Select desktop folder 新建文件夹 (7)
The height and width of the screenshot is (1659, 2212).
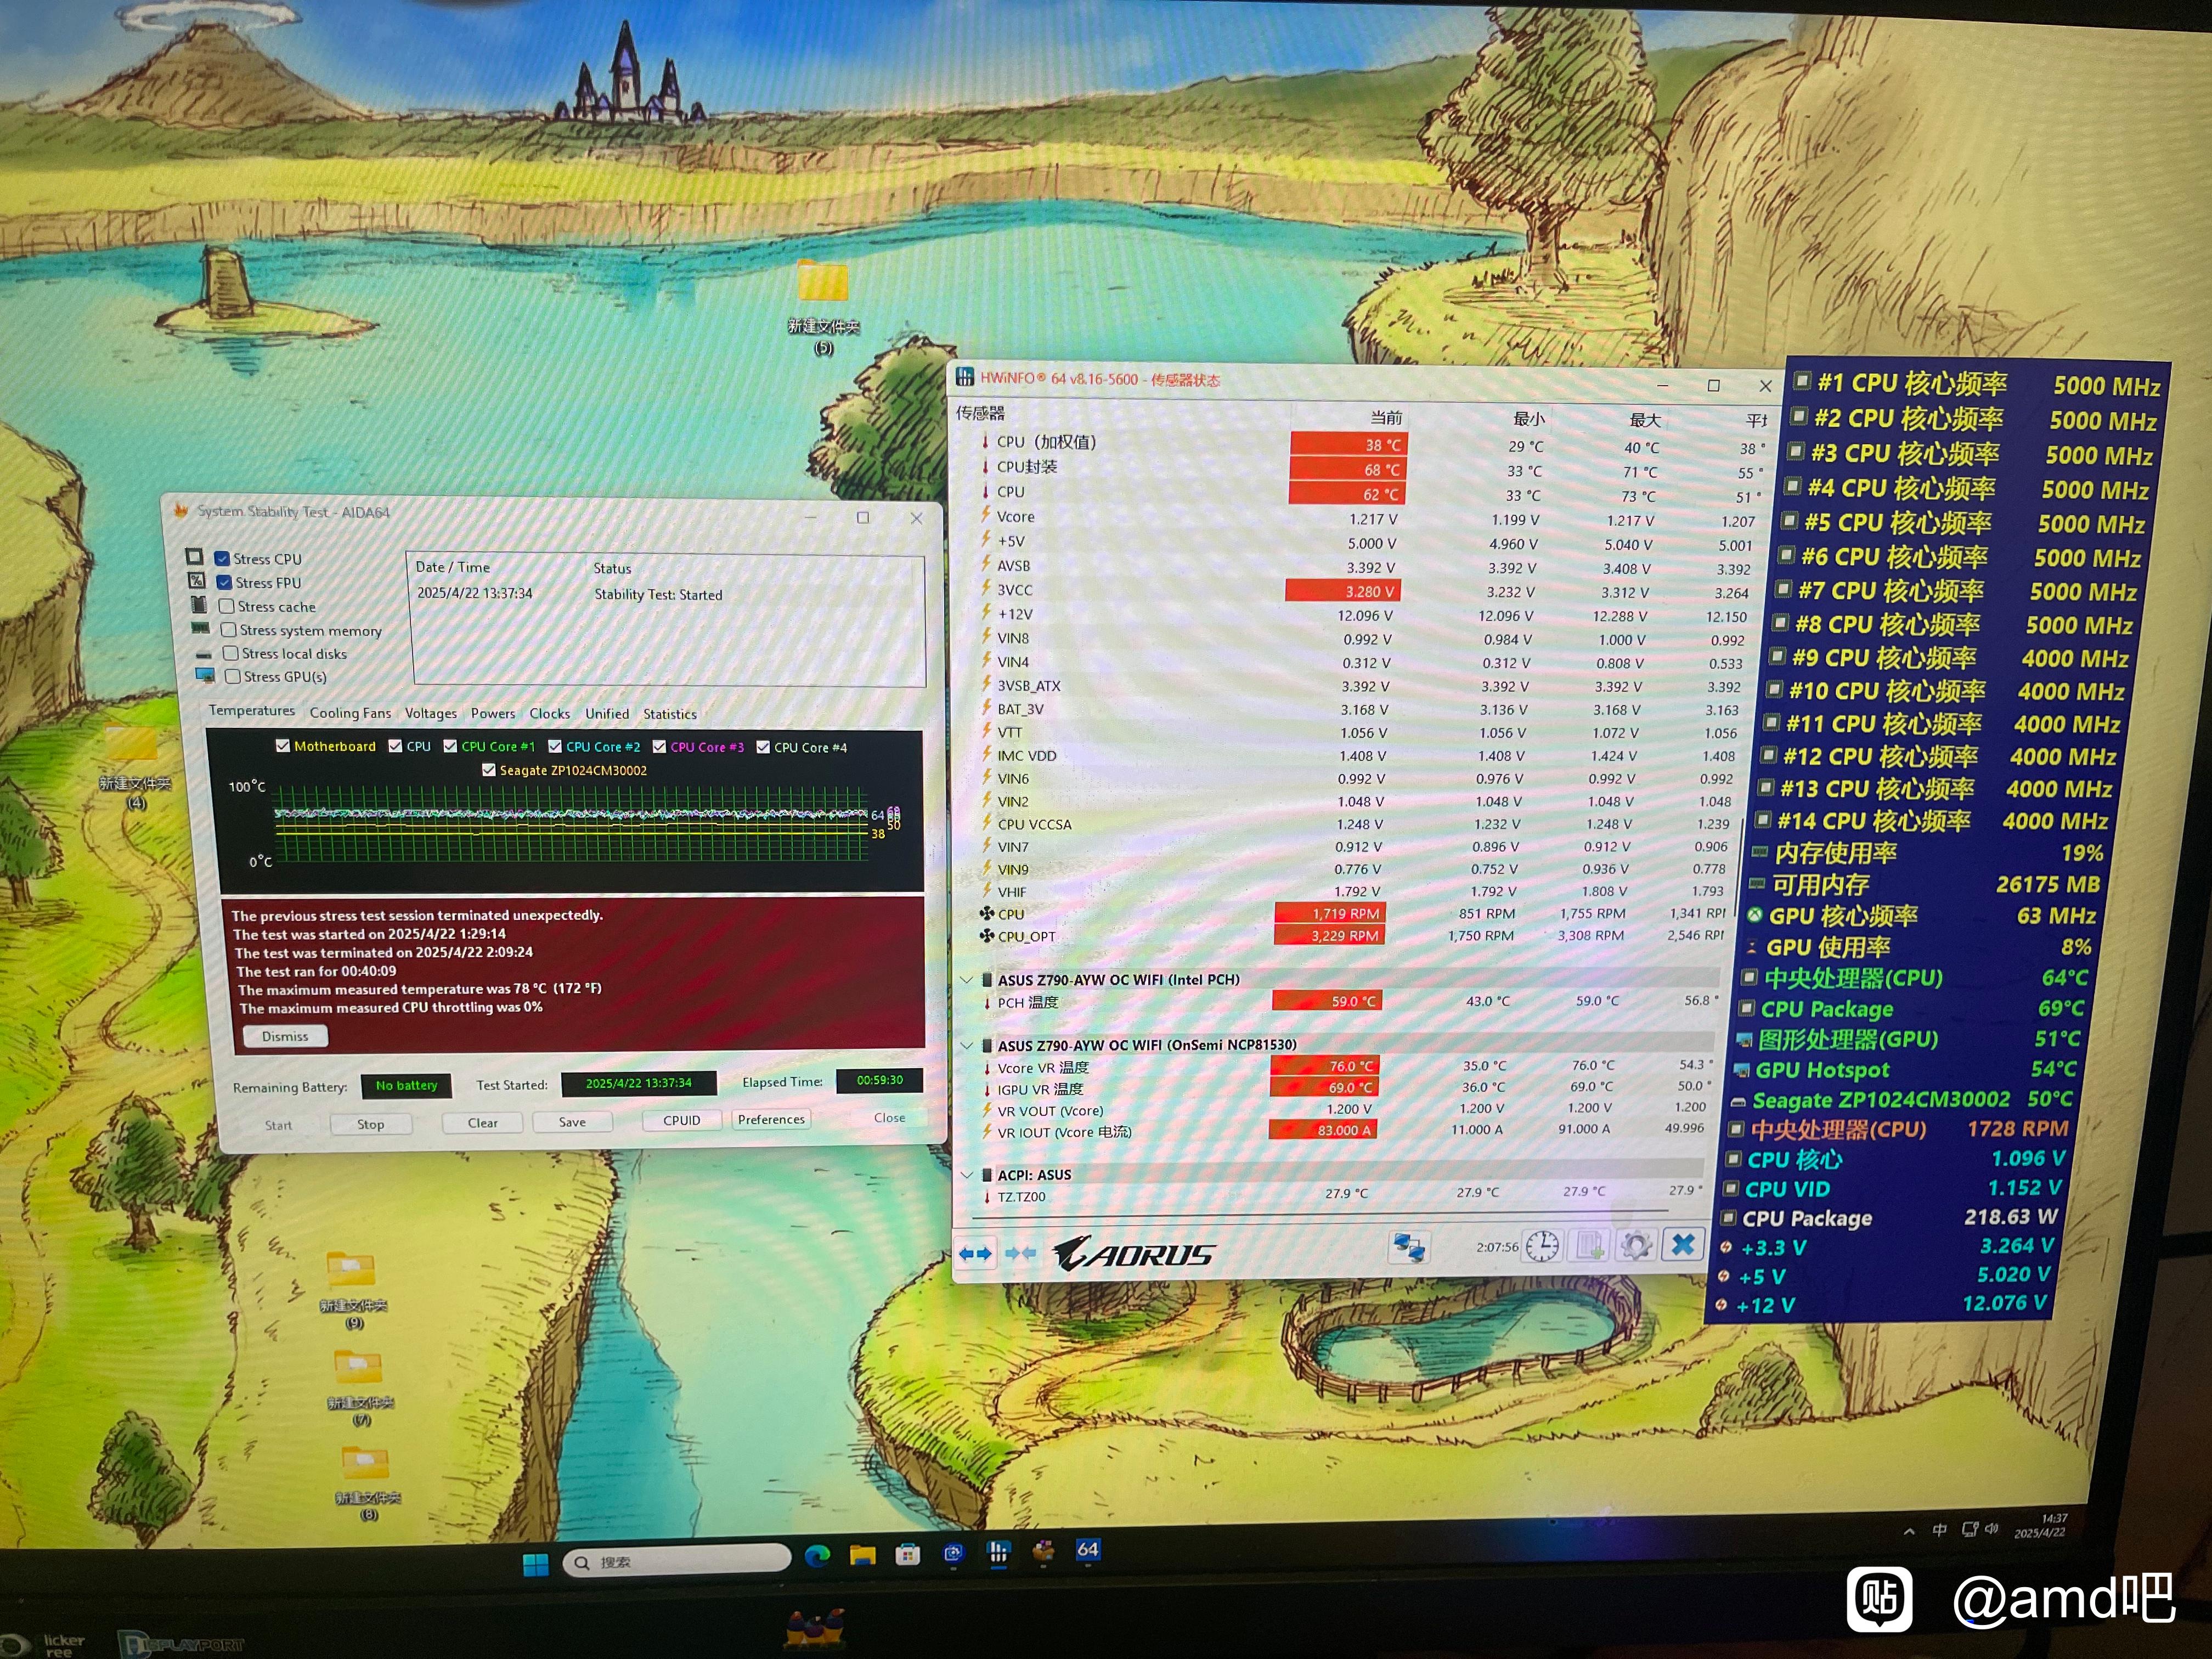point(360,1388)
